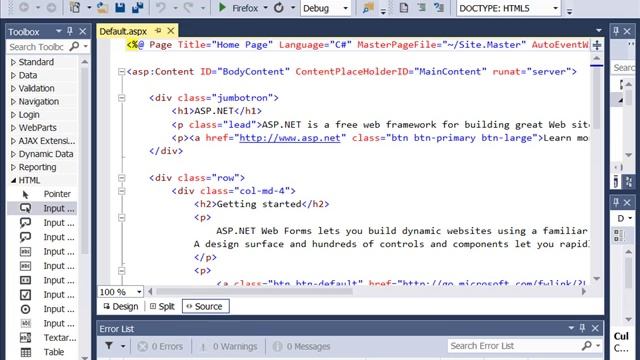Select the Input item with radio button icon

[42, 309]
